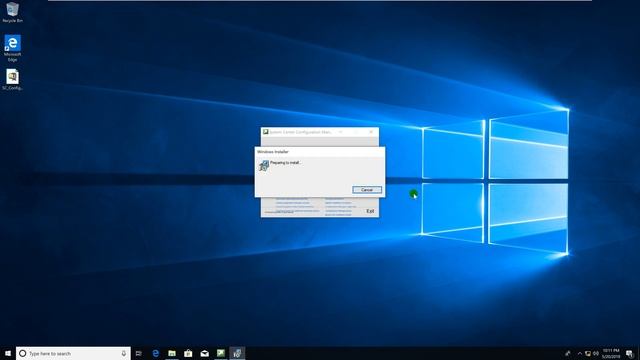Open the Windows Start menu
This screenshot has height=360, width=640.
coord(8,353)
